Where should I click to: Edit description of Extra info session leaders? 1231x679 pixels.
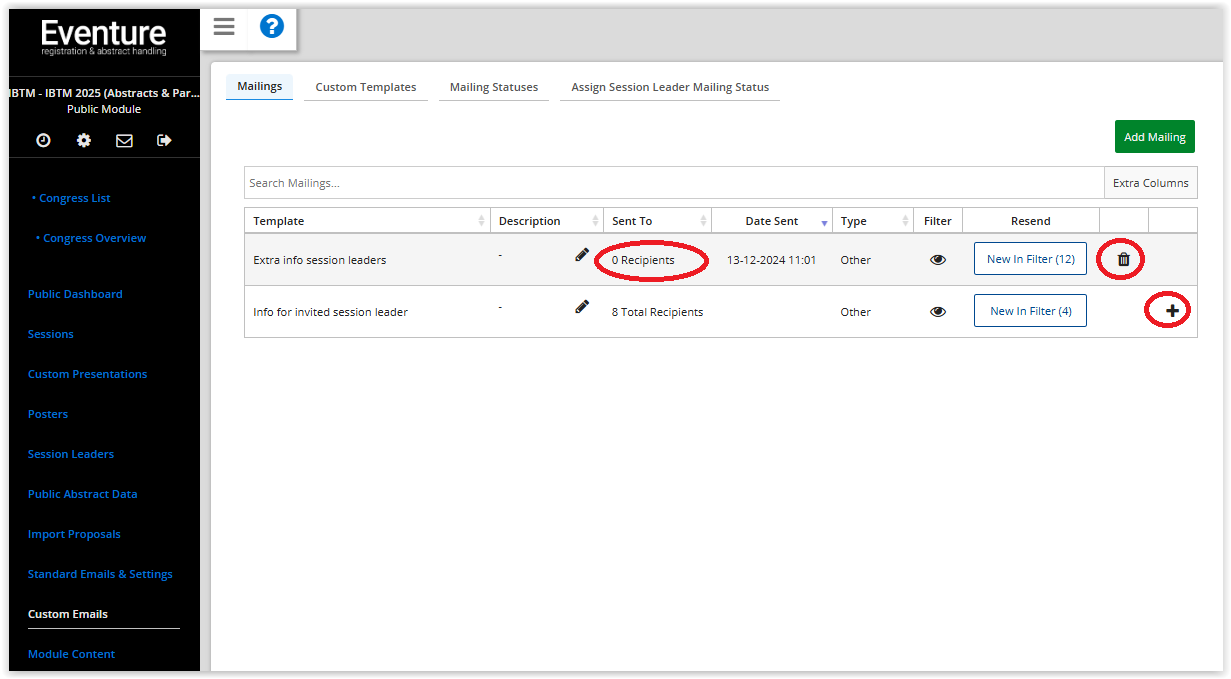[x=582, y=255]
